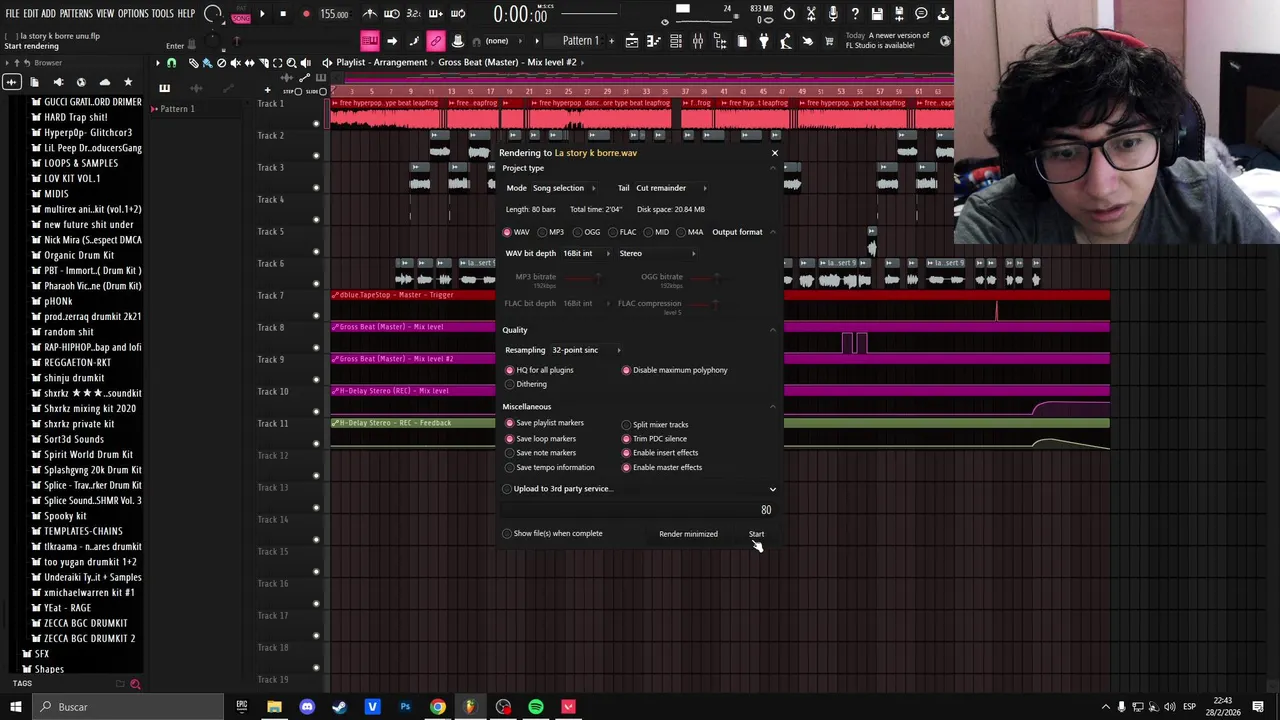1280x720 pixels.
Task: Click the save floppy disk icon in the toolbar
Action: click(x=877, y=14)
